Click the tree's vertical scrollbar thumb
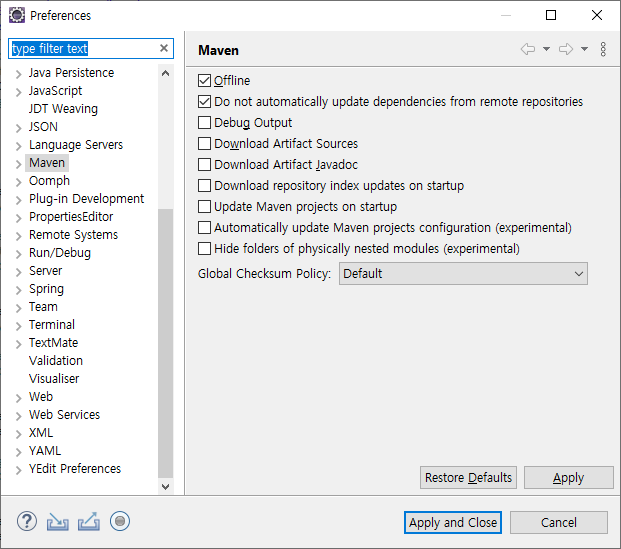This screenshot has height=549, width=621. pos(166,343)
